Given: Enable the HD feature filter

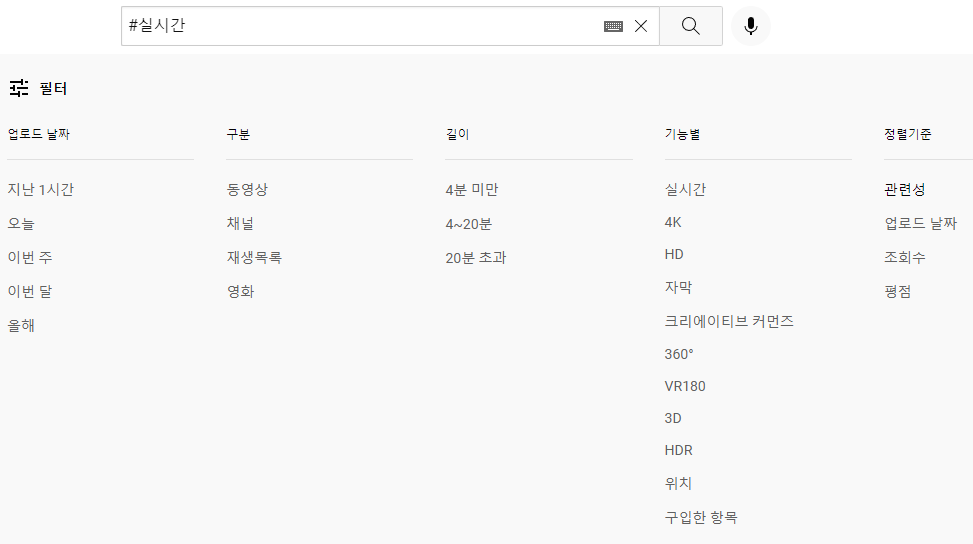Looking at the screenshot, I should [x=674, y=254].
